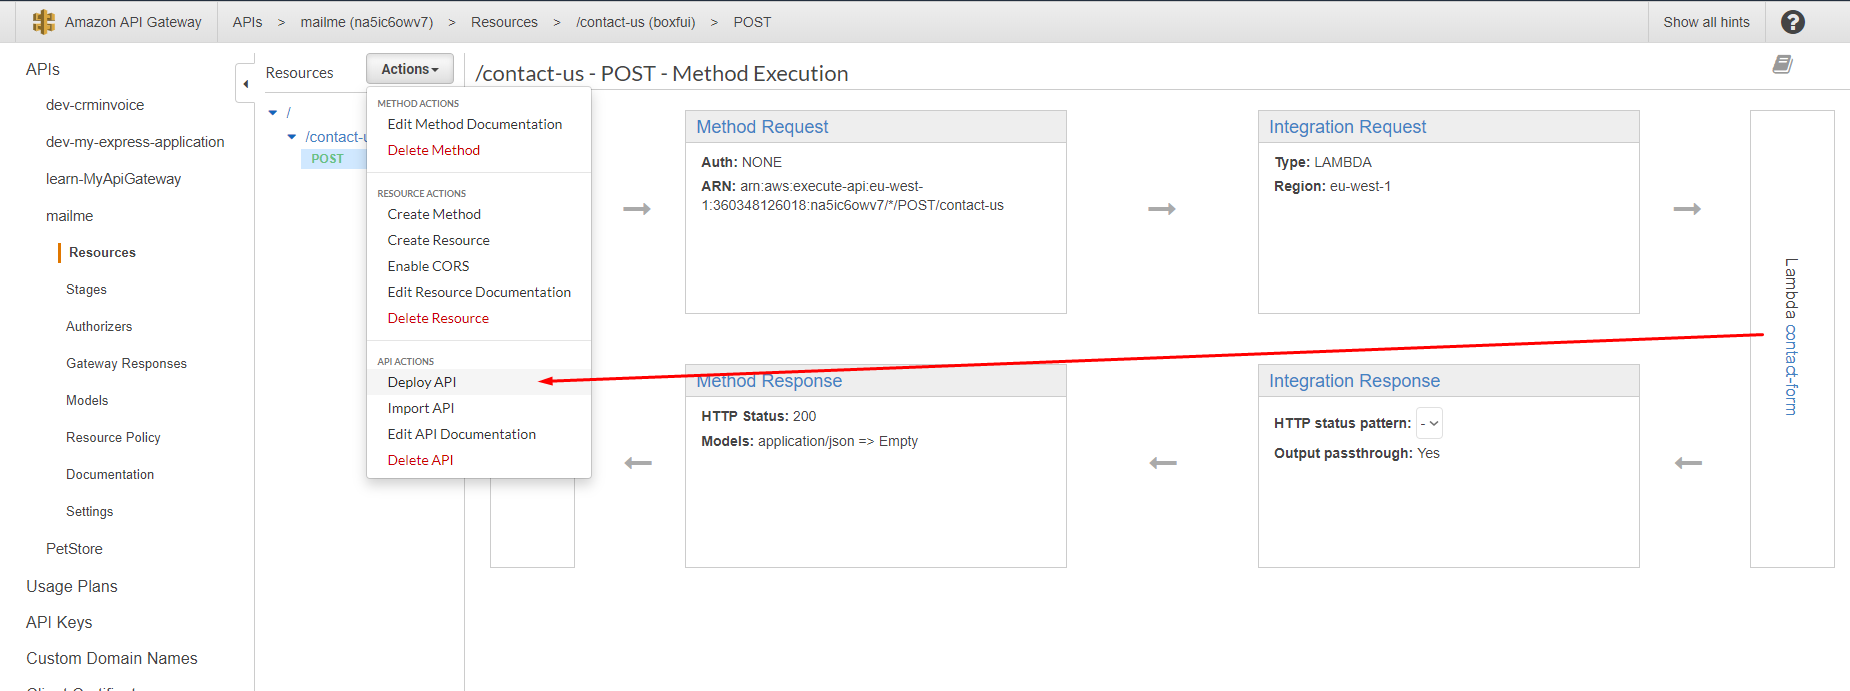Click the 'Region: eu-west-1' text
Image resolution: width=1850 pixels, height=691 pixels.
1332,186
